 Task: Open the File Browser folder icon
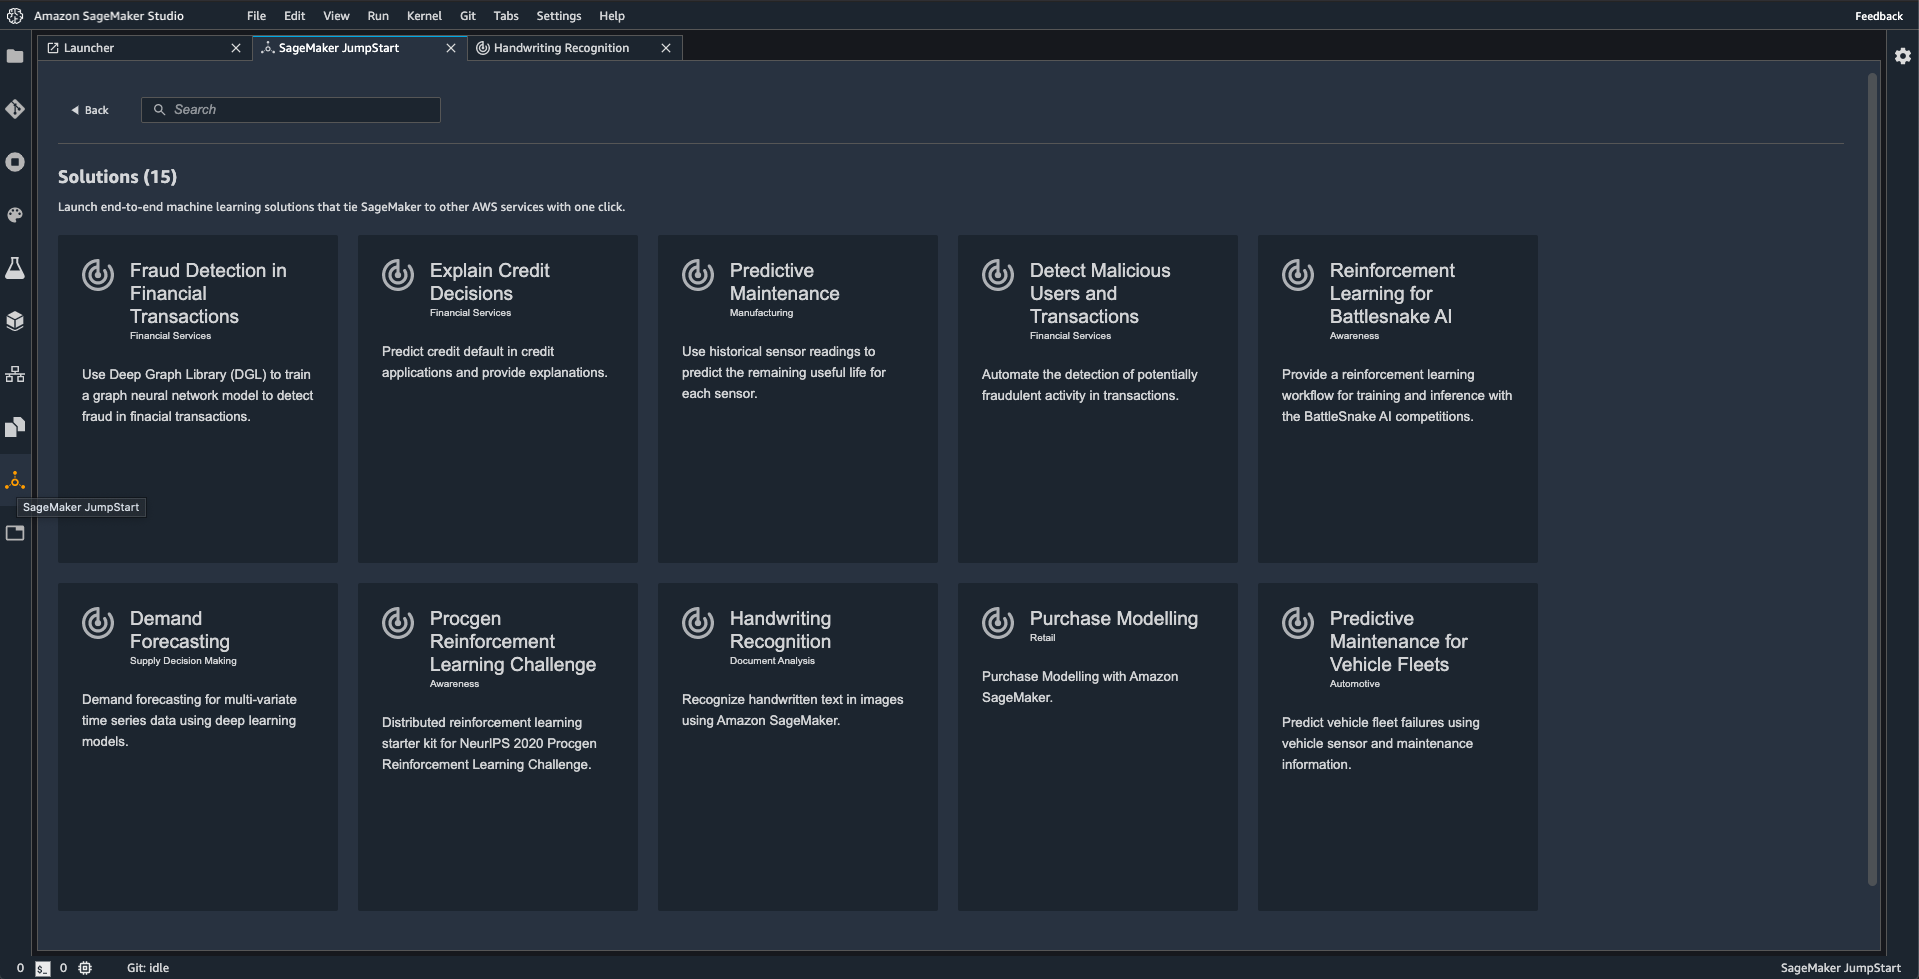[15, 57]
